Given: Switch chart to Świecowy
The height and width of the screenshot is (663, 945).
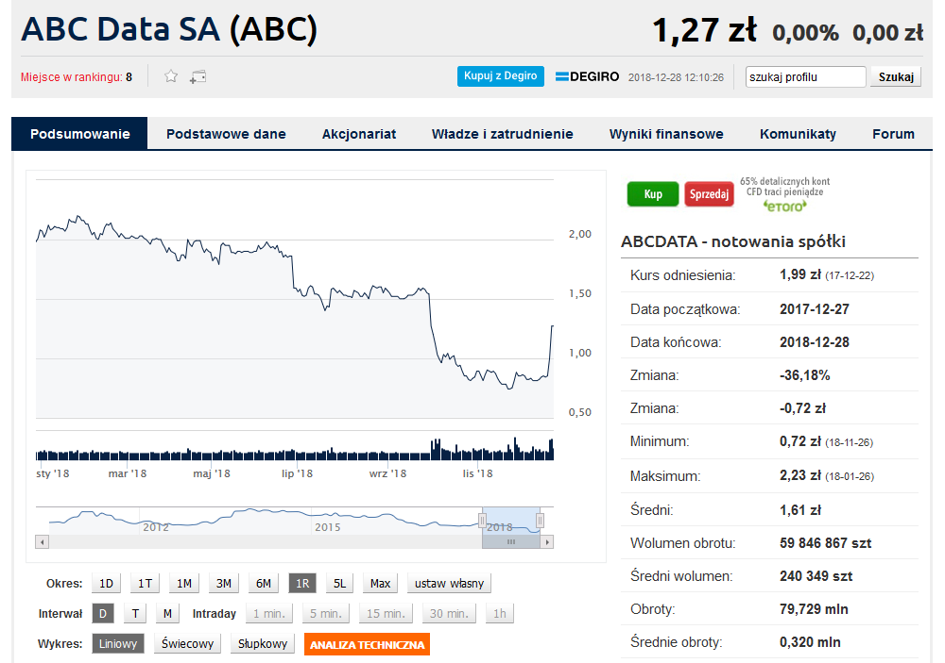Looking at the screenshot, I should click(x=187, y=644).
